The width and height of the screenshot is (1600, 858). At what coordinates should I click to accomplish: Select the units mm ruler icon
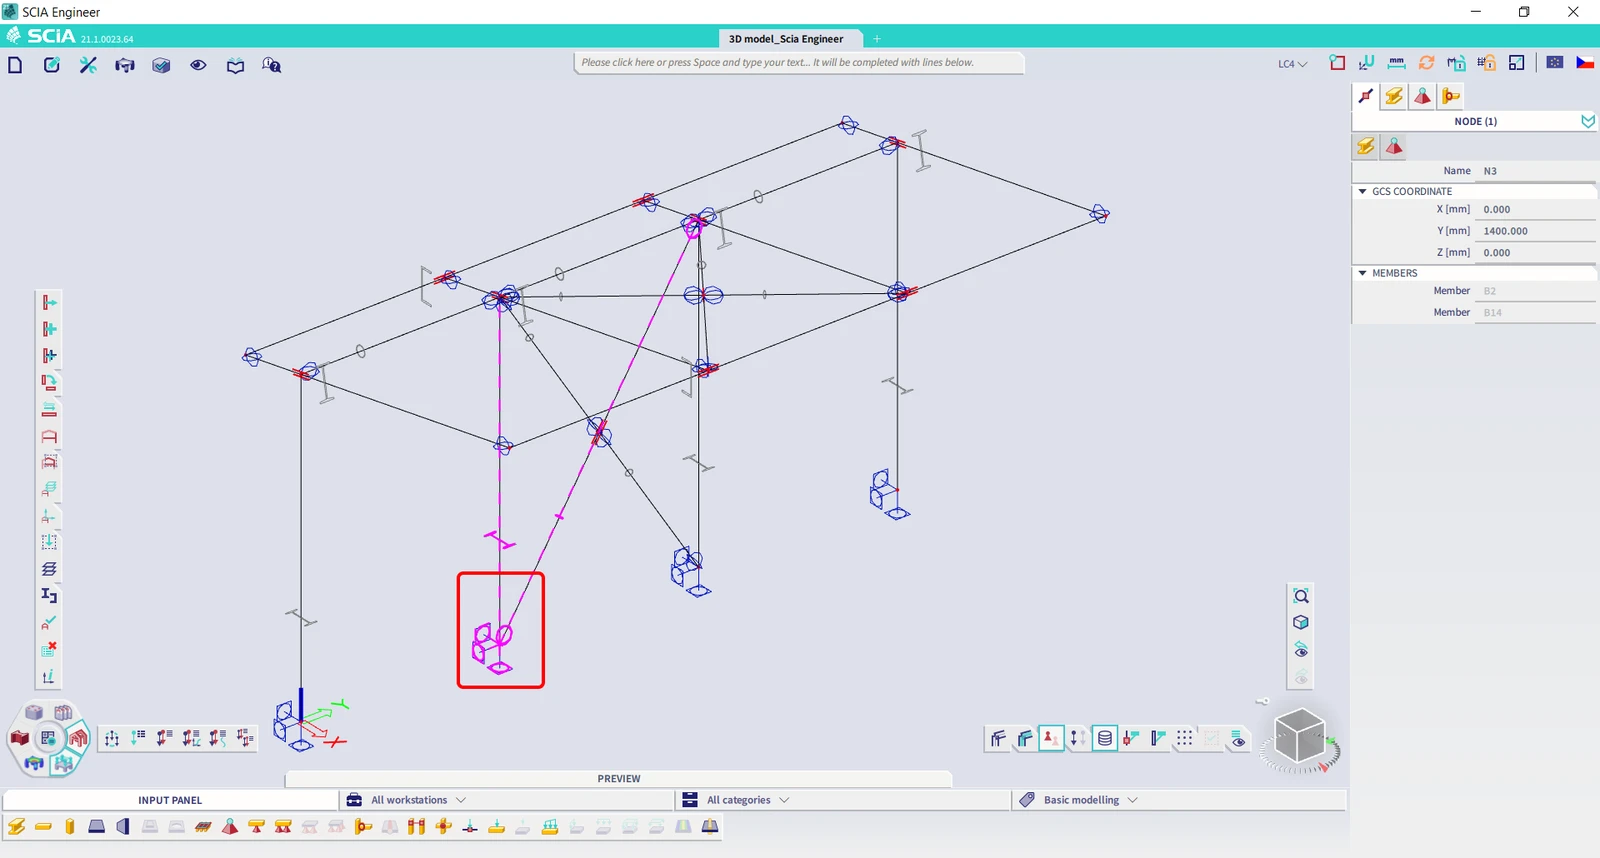click(1396, 63)
